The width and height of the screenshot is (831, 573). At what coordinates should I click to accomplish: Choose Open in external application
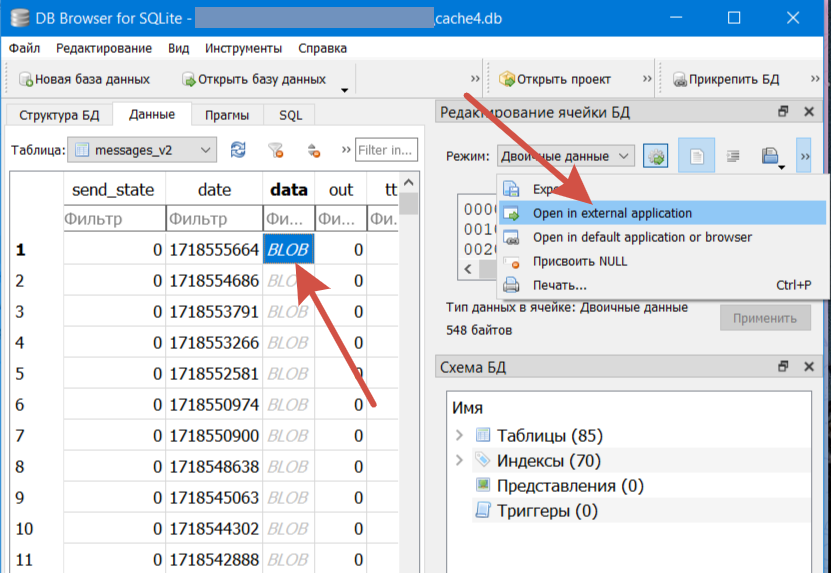pyautogui.click(x=662, y=213)
